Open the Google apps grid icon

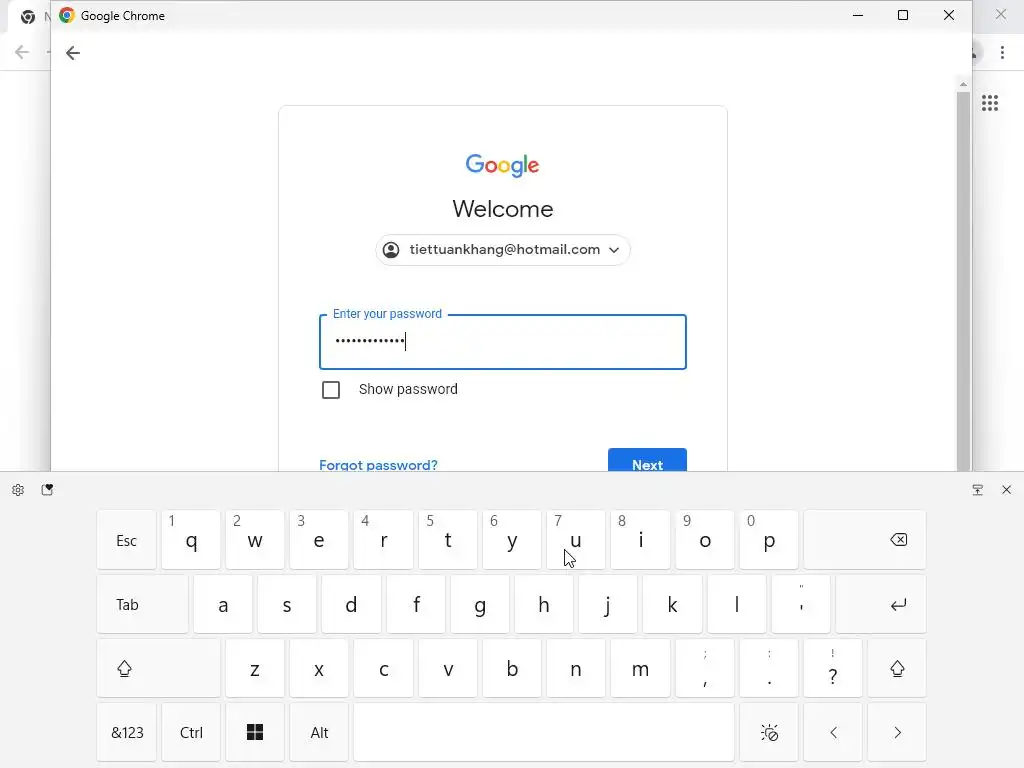click(x=989, y=103)
